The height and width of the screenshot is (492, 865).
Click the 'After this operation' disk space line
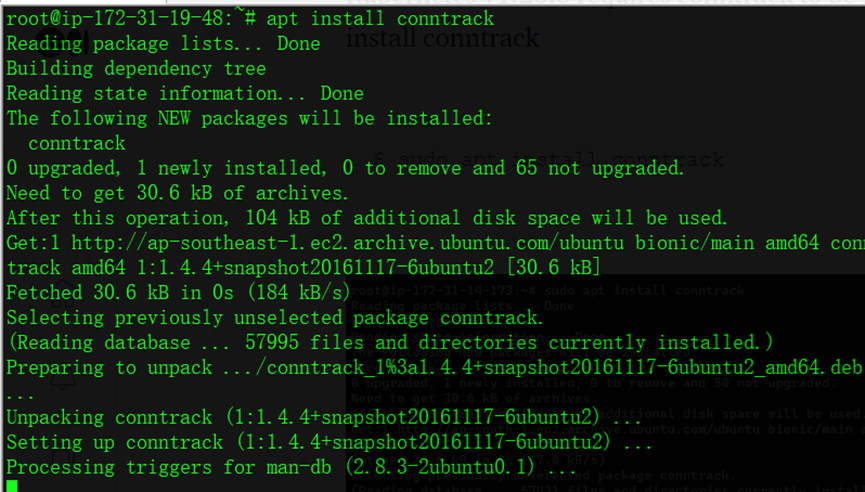367,218
